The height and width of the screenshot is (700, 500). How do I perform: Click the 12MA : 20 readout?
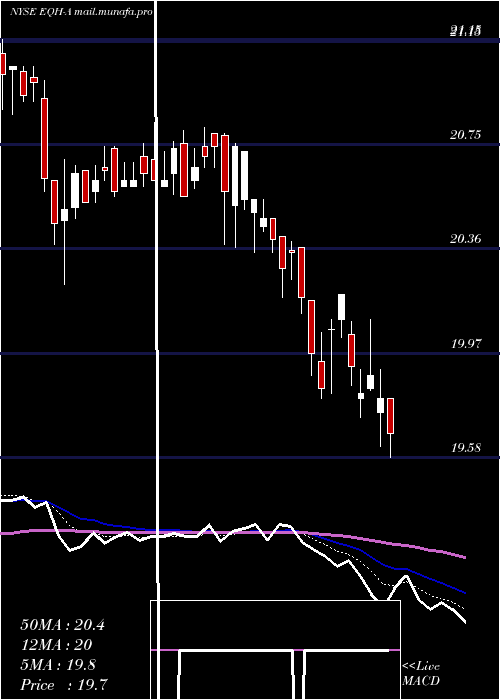tap(56, 645)
